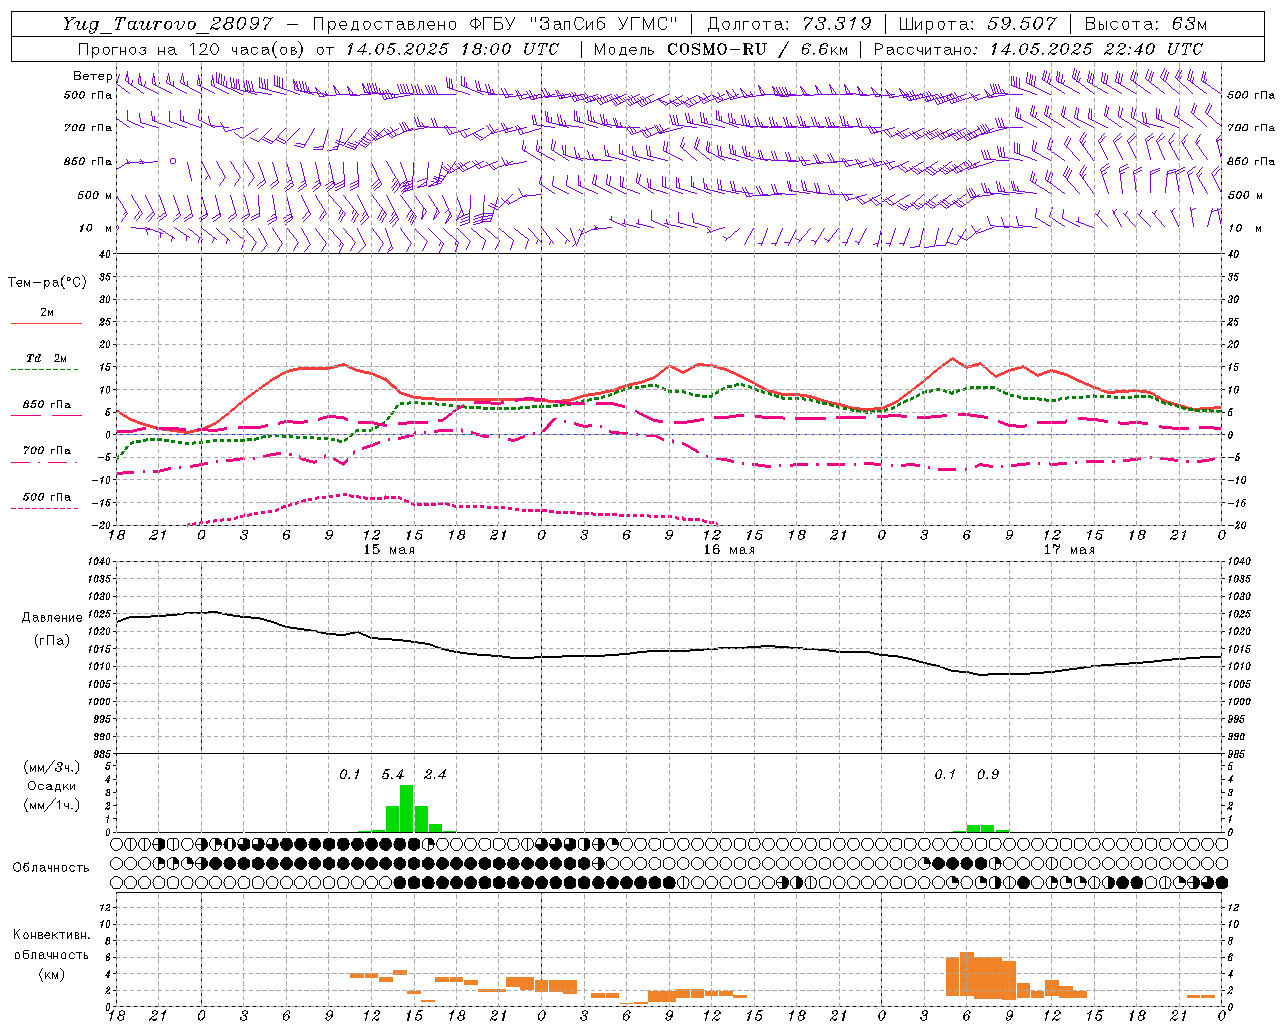Click the 2м temperature legend entry
Viewport: 1280px width, 1024px height.
[x=47, y=312]
